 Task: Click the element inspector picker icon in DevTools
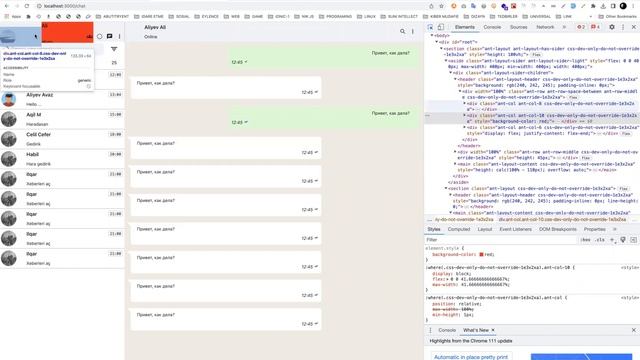click(430, 27)
